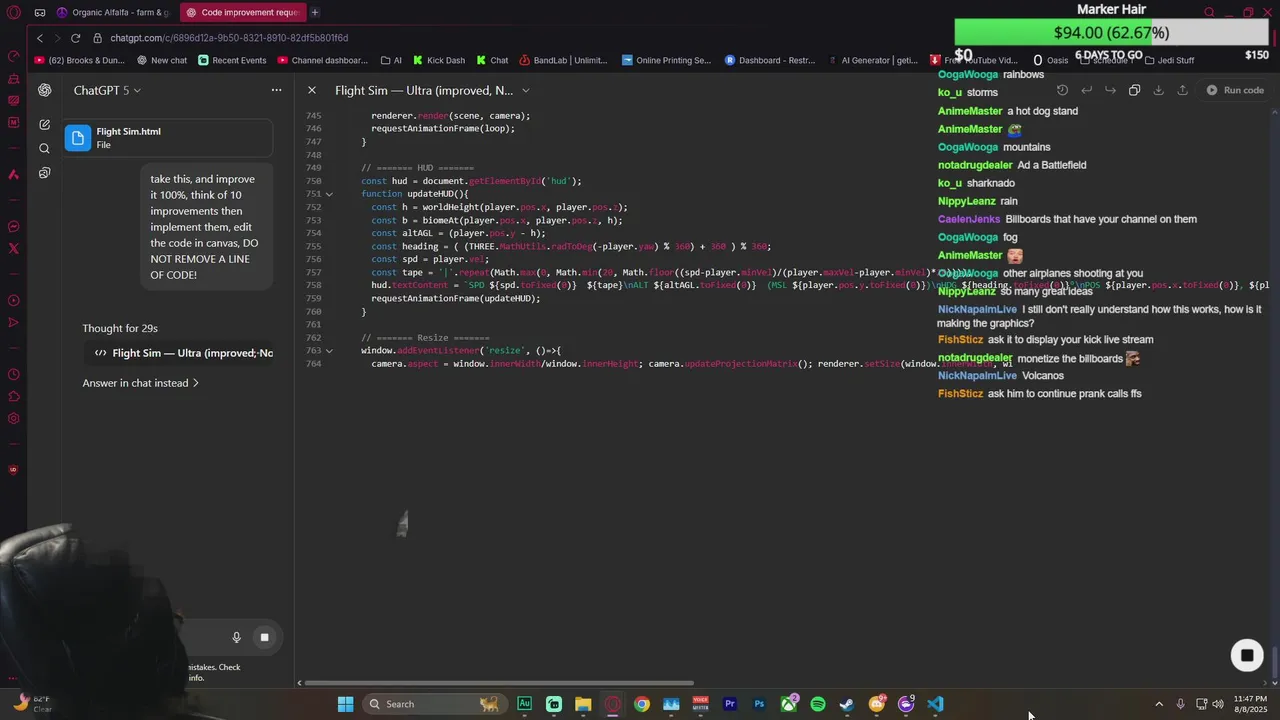Expand the 'Thought for 29s' reasoning
Screen dimensions: 1280x720
click(120, 328)
